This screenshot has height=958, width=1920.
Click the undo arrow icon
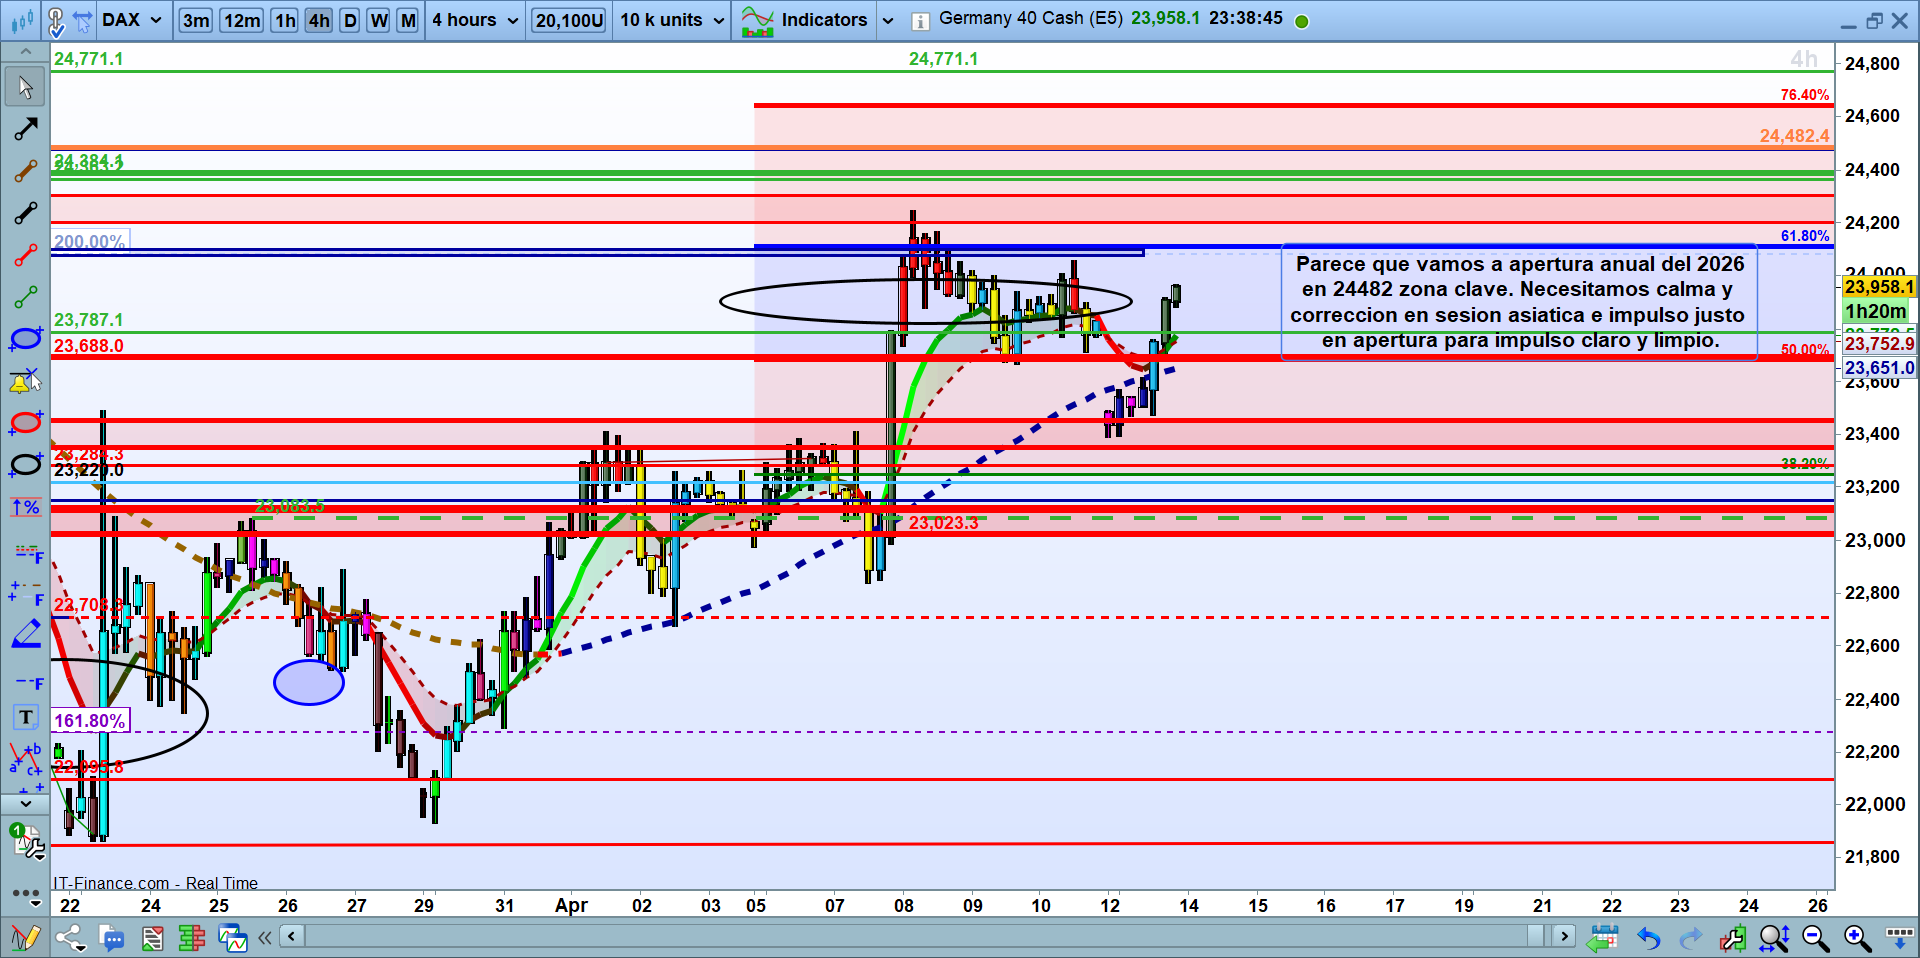pos(1648,938)
